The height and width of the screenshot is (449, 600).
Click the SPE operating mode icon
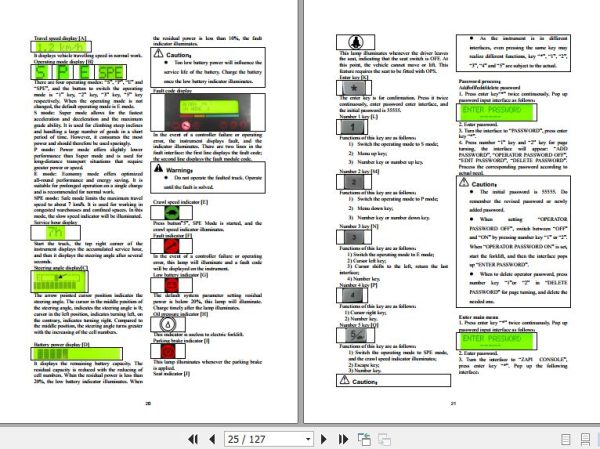click(111, 72)
